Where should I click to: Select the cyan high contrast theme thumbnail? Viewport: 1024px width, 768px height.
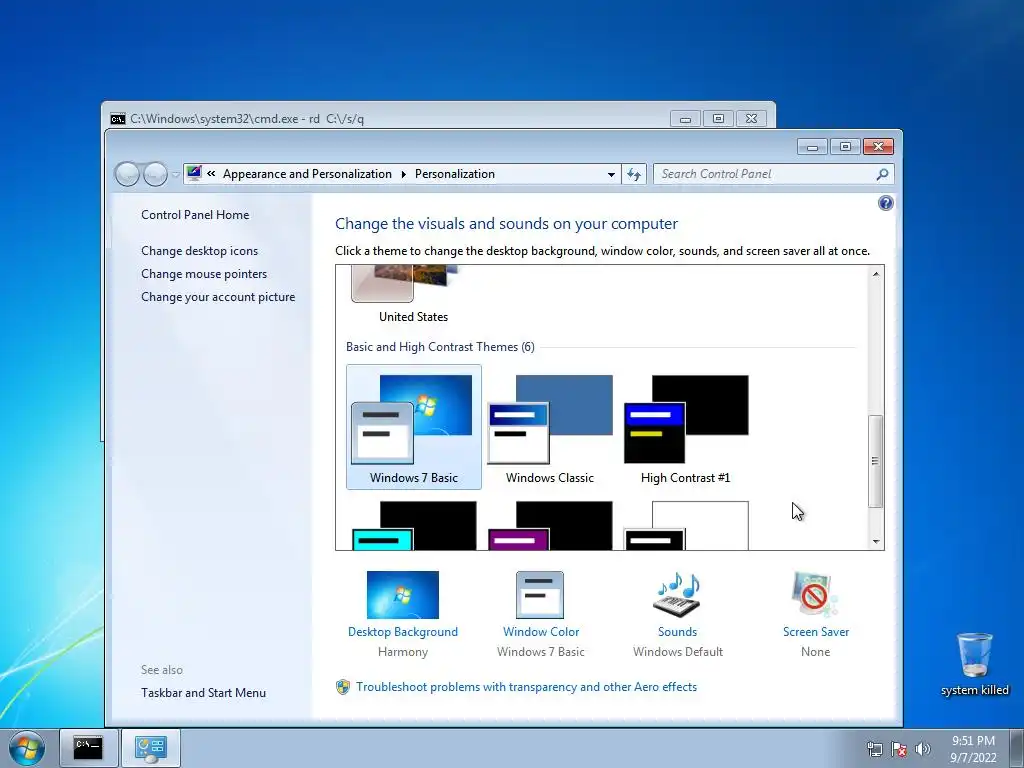[x=414, y=525]
